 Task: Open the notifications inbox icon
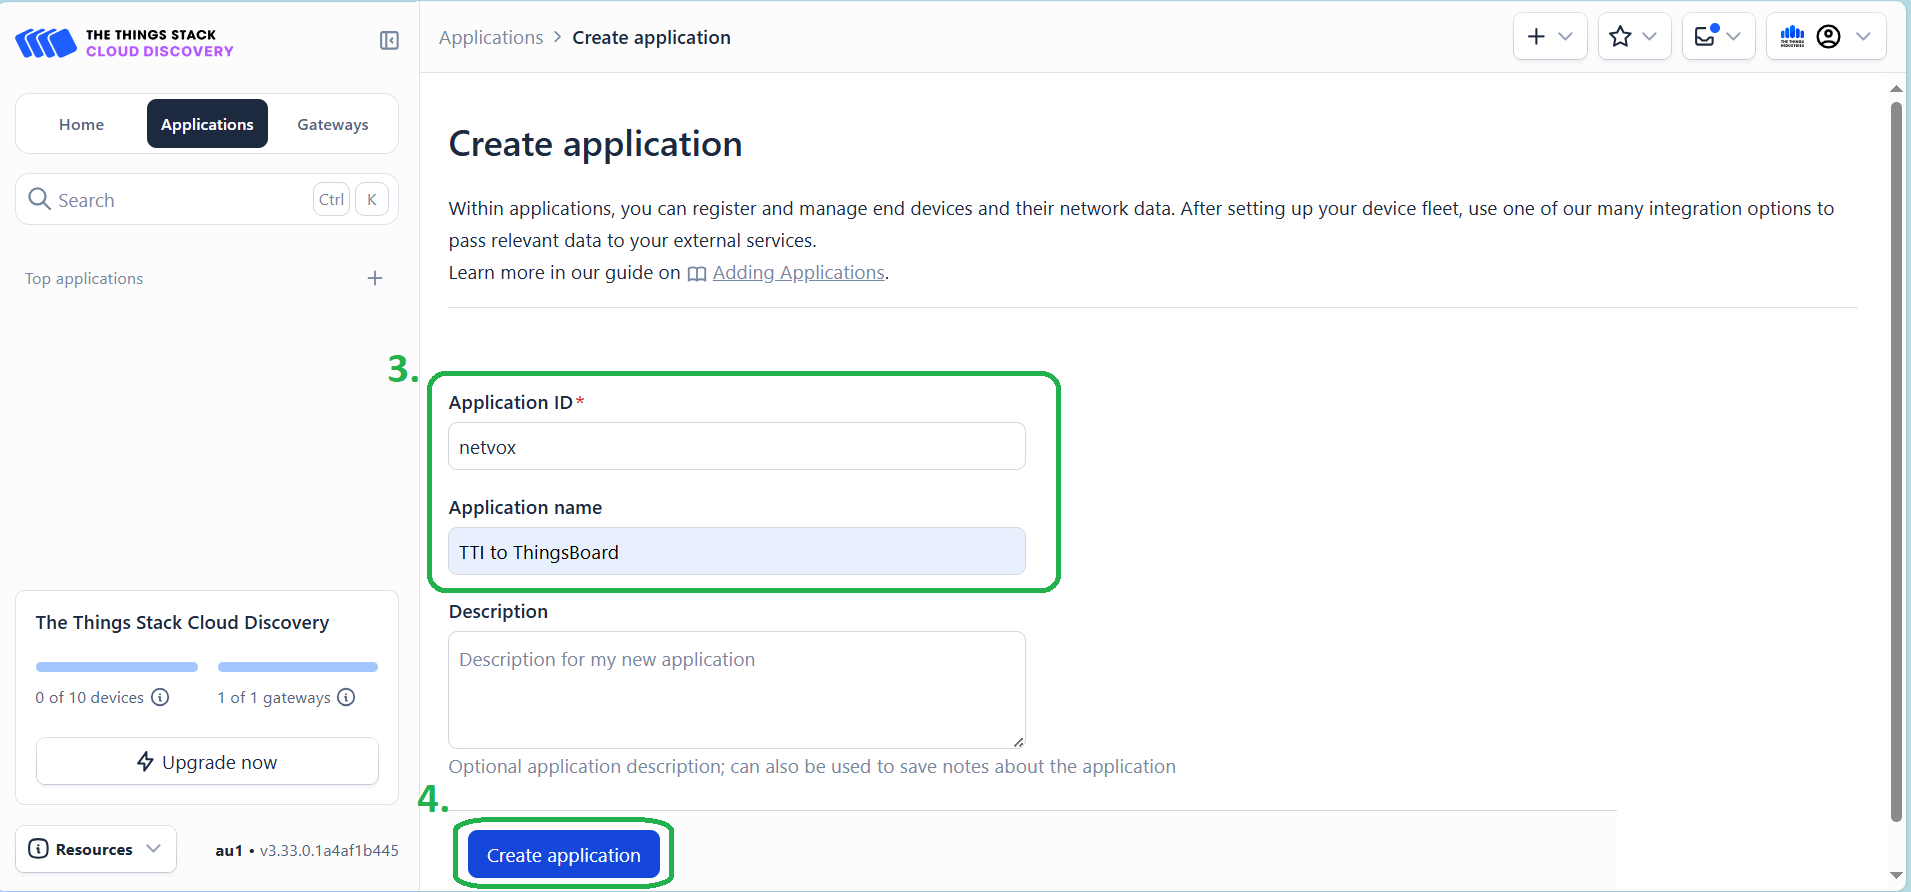pos(1706,36)
